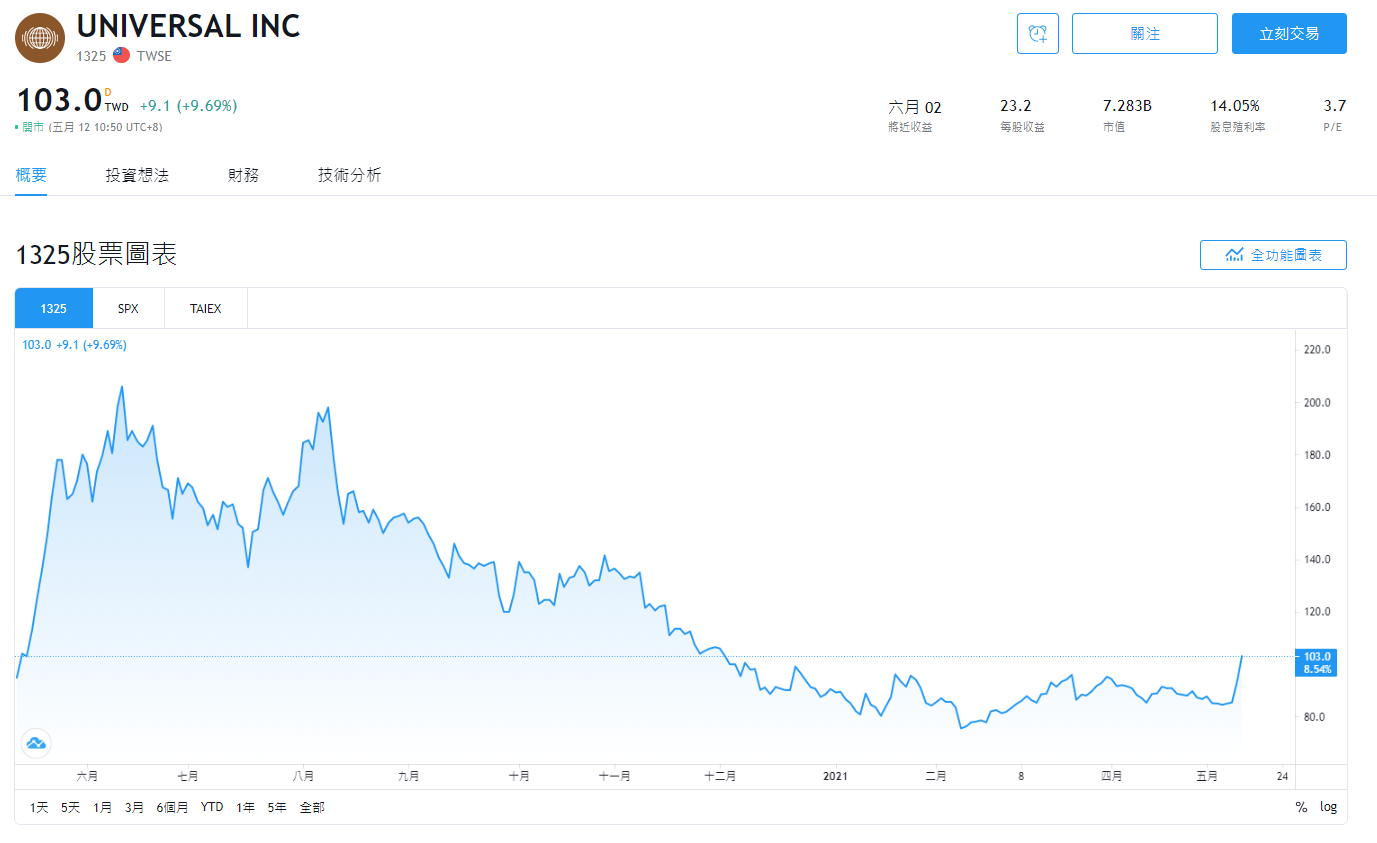
Task: Set chart range to 1月
Action: click(x=102, y=807)
